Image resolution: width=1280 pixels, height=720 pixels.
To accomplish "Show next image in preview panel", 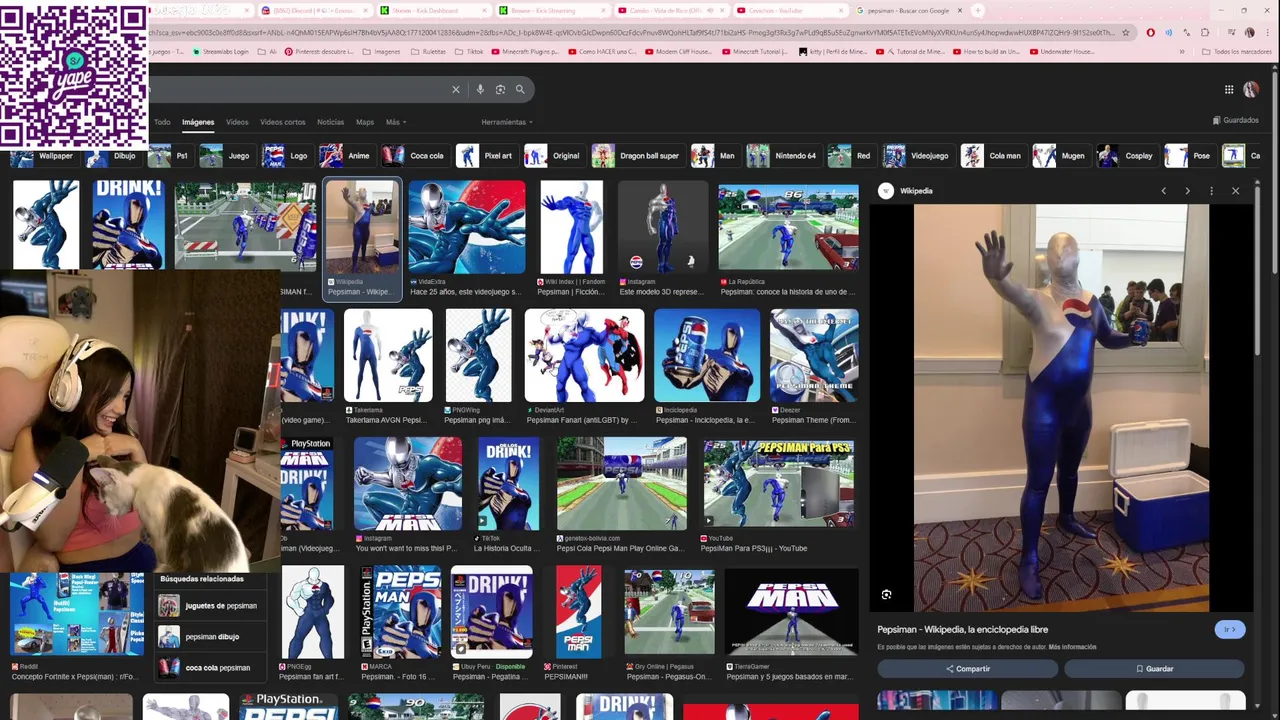I will pyautogui.click(x=1187, y=191).
